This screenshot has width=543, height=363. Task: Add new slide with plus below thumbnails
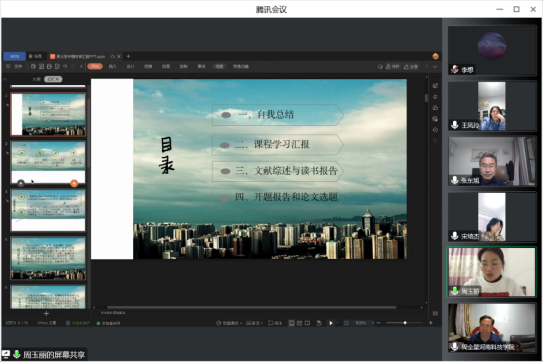[46, 314]
